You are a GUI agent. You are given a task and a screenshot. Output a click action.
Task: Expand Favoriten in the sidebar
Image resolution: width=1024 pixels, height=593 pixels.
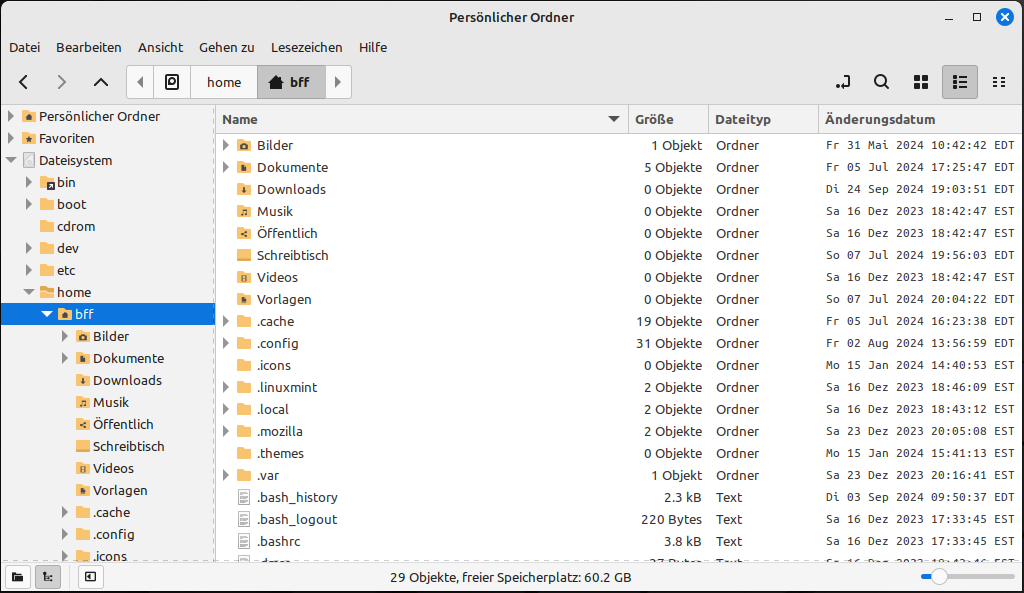pyautogui.click(x=10, y=138)
